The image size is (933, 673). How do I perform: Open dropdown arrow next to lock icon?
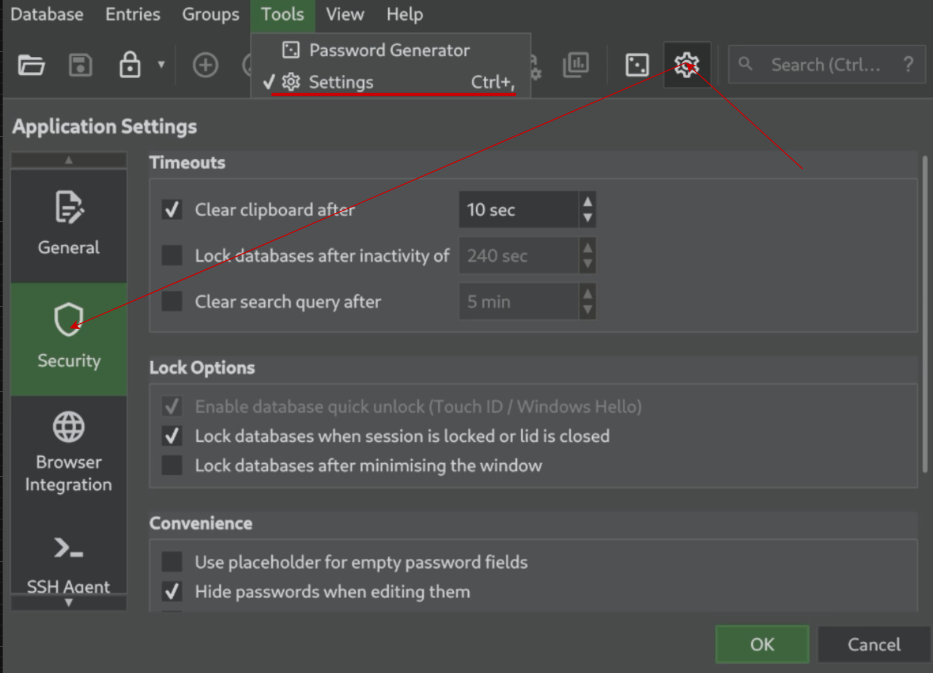click(161, 67)
